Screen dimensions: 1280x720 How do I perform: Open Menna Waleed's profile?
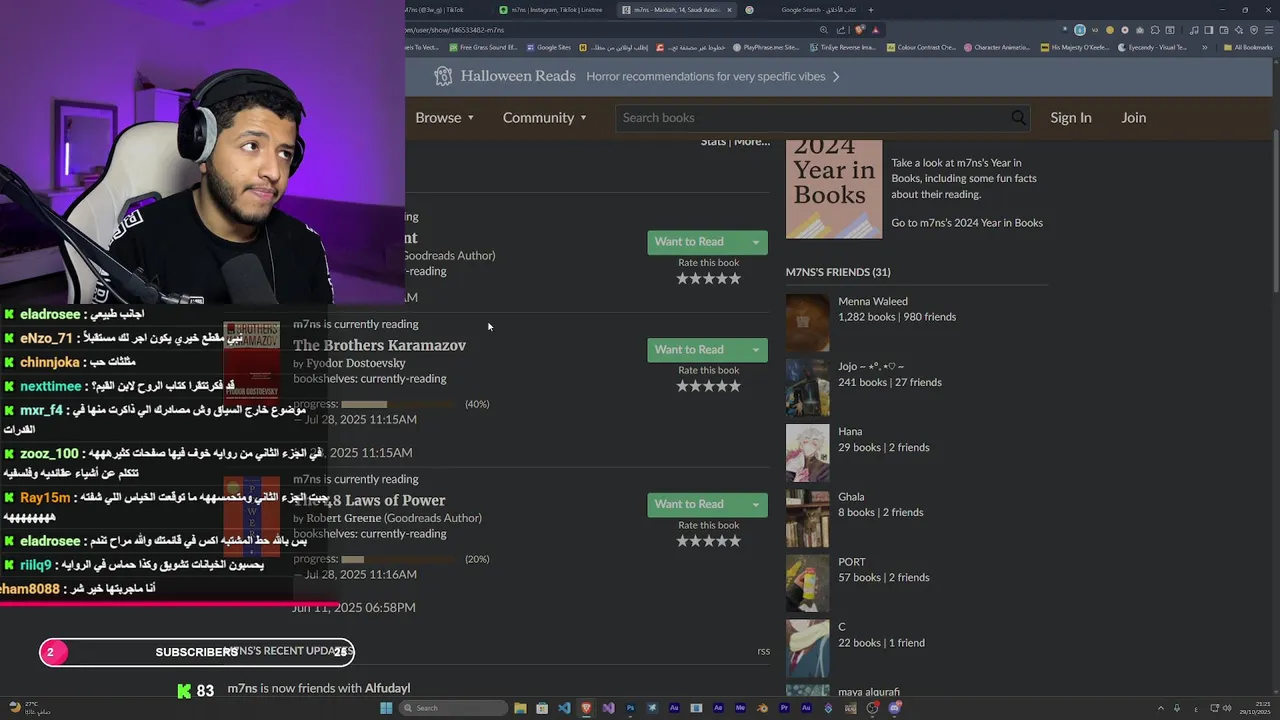coord(873,301)
